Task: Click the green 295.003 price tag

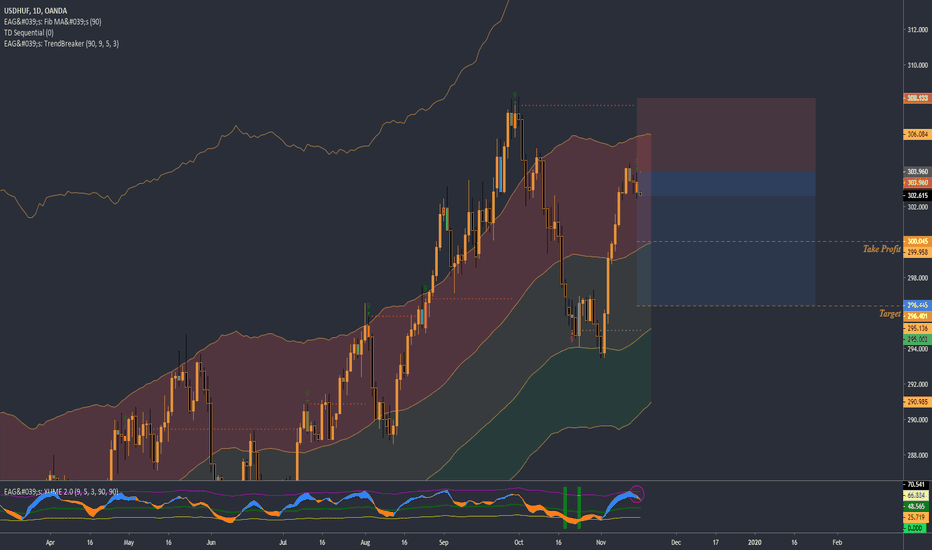Action: (x=917, y=338)
